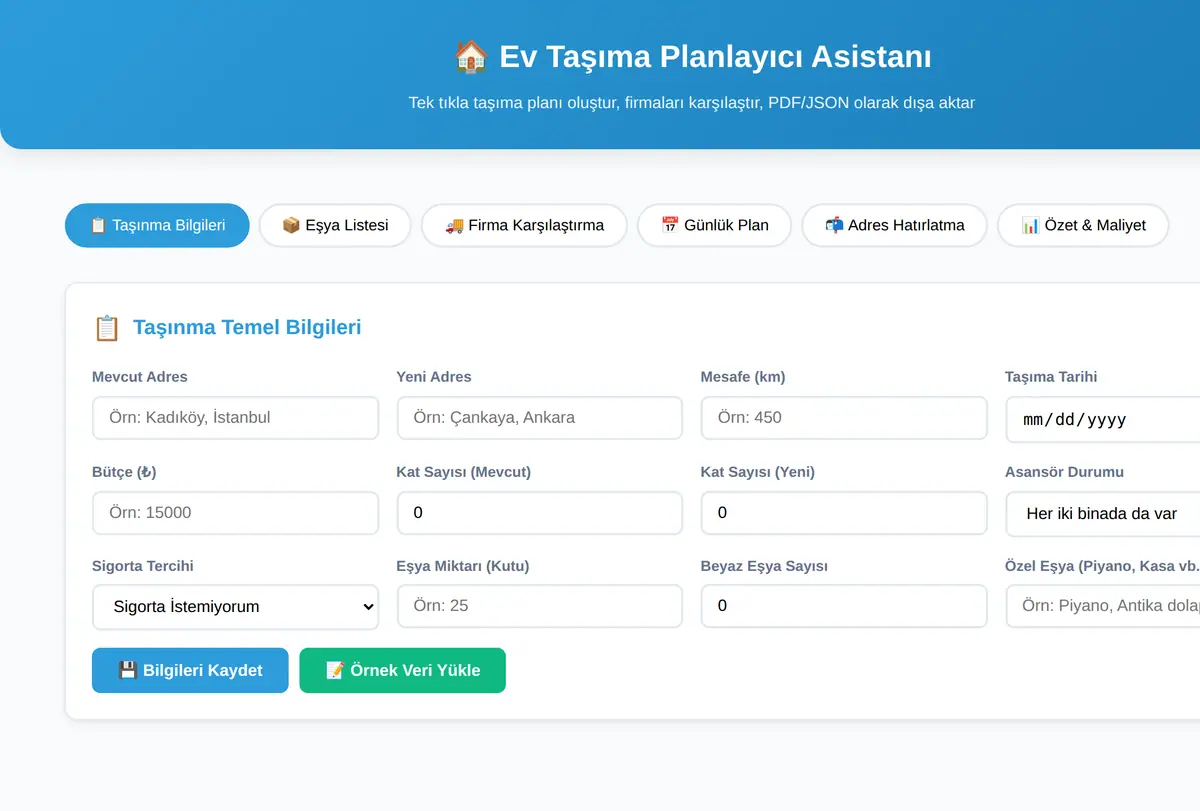Click the house icon in the header
This screenshot has width=1200, height=811.
pyautogui.click(x=470, y=57)
